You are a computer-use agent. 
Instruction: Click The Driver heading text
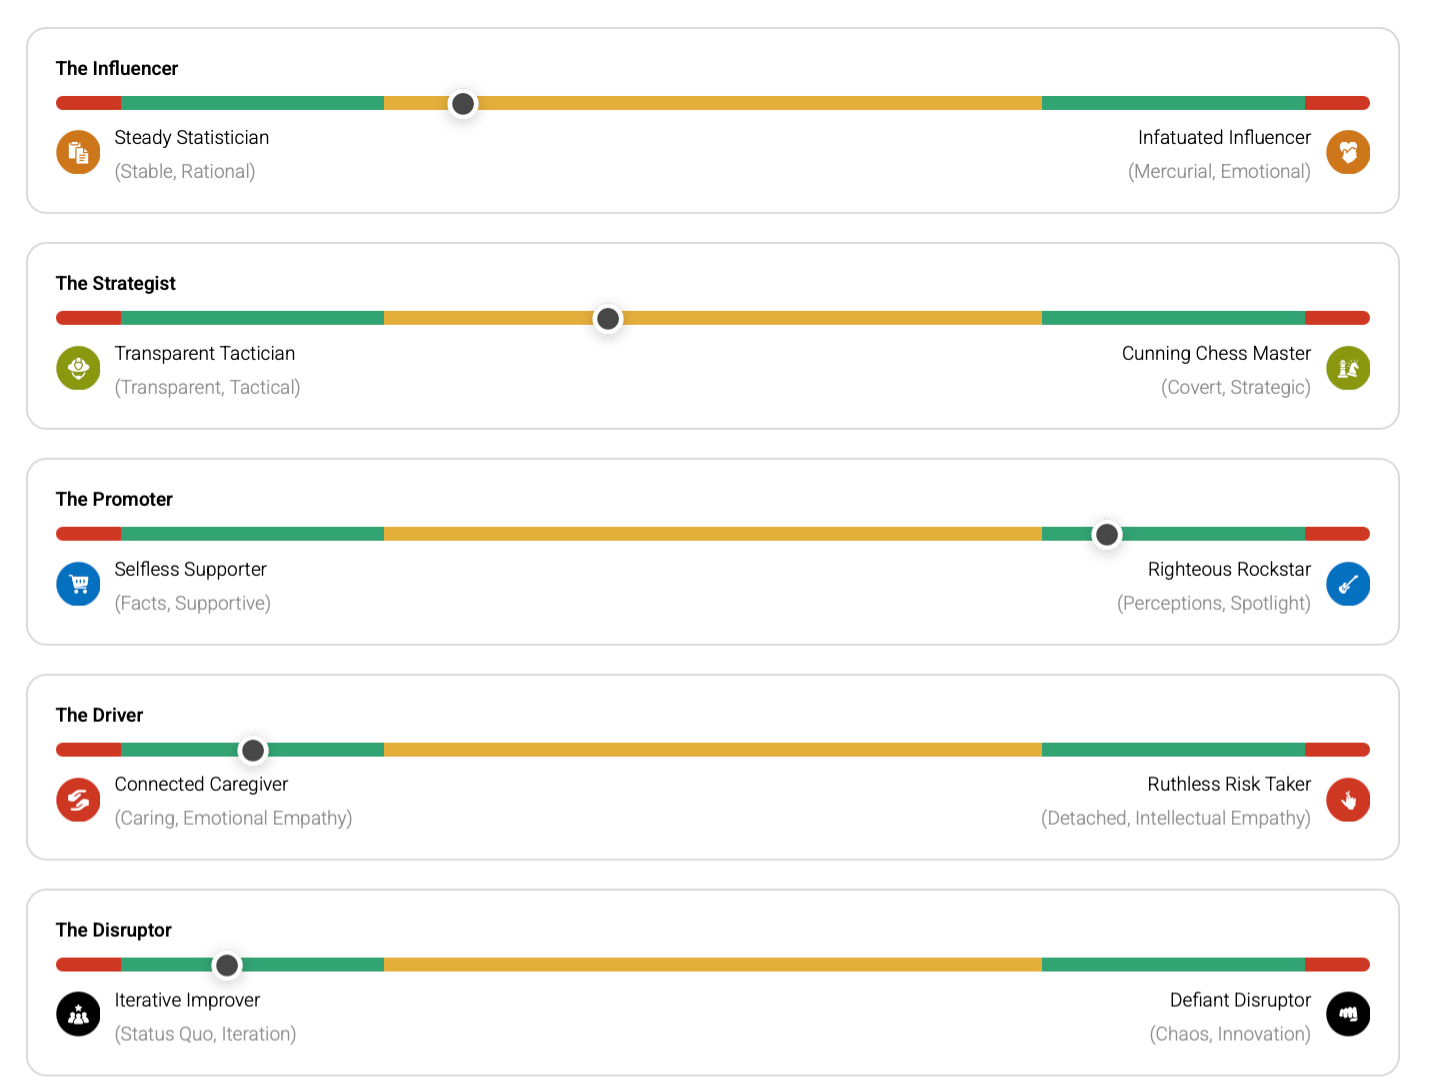tap(99, 715)
